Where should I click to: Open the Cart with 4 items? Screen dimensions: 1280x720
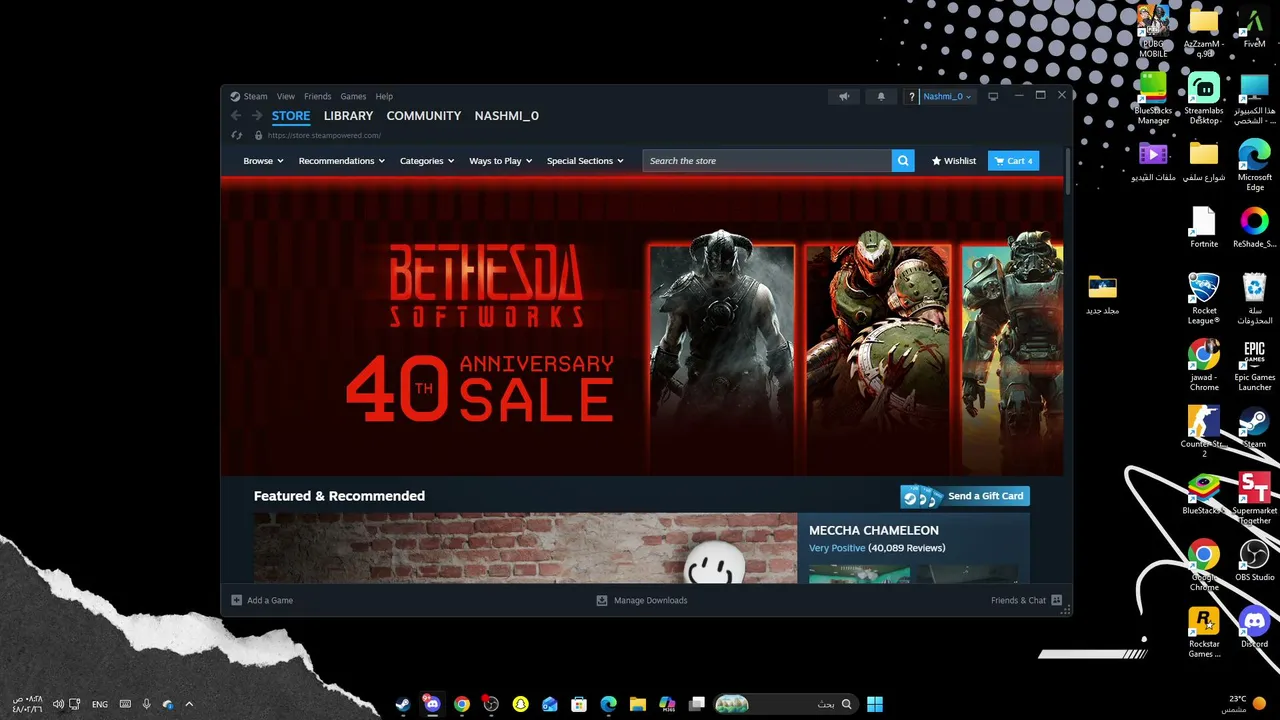[x=1013, y=161]
